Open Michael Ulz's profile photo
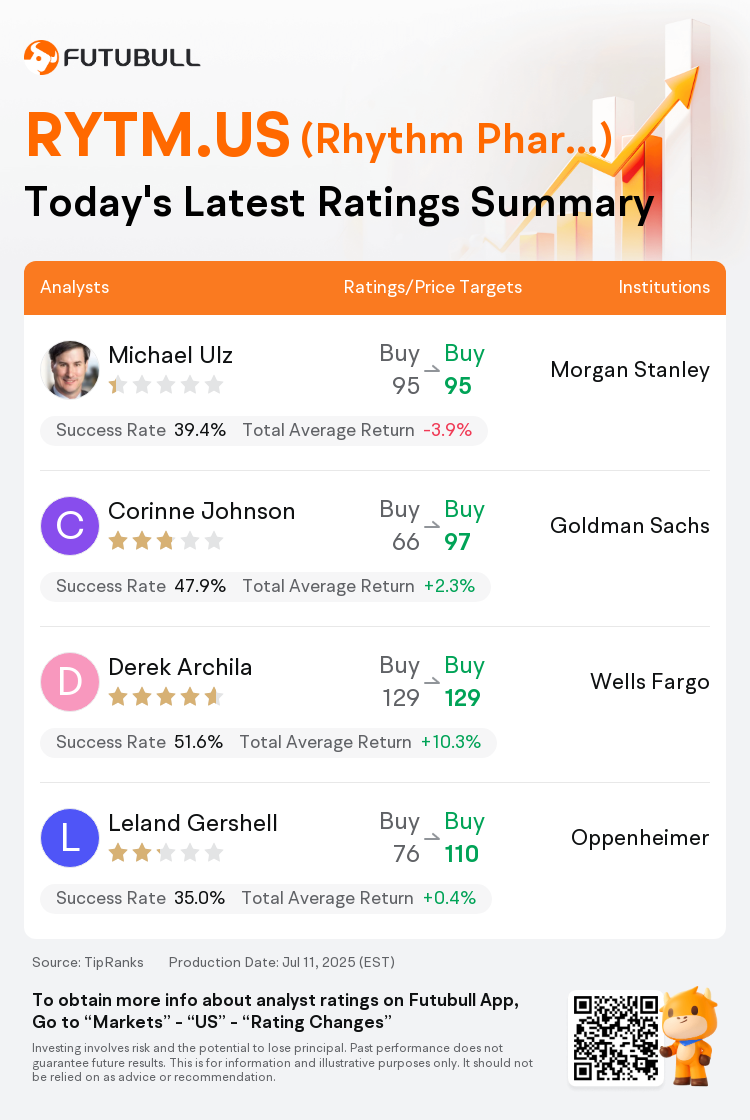750x1120 pixels. click(70, 370)
